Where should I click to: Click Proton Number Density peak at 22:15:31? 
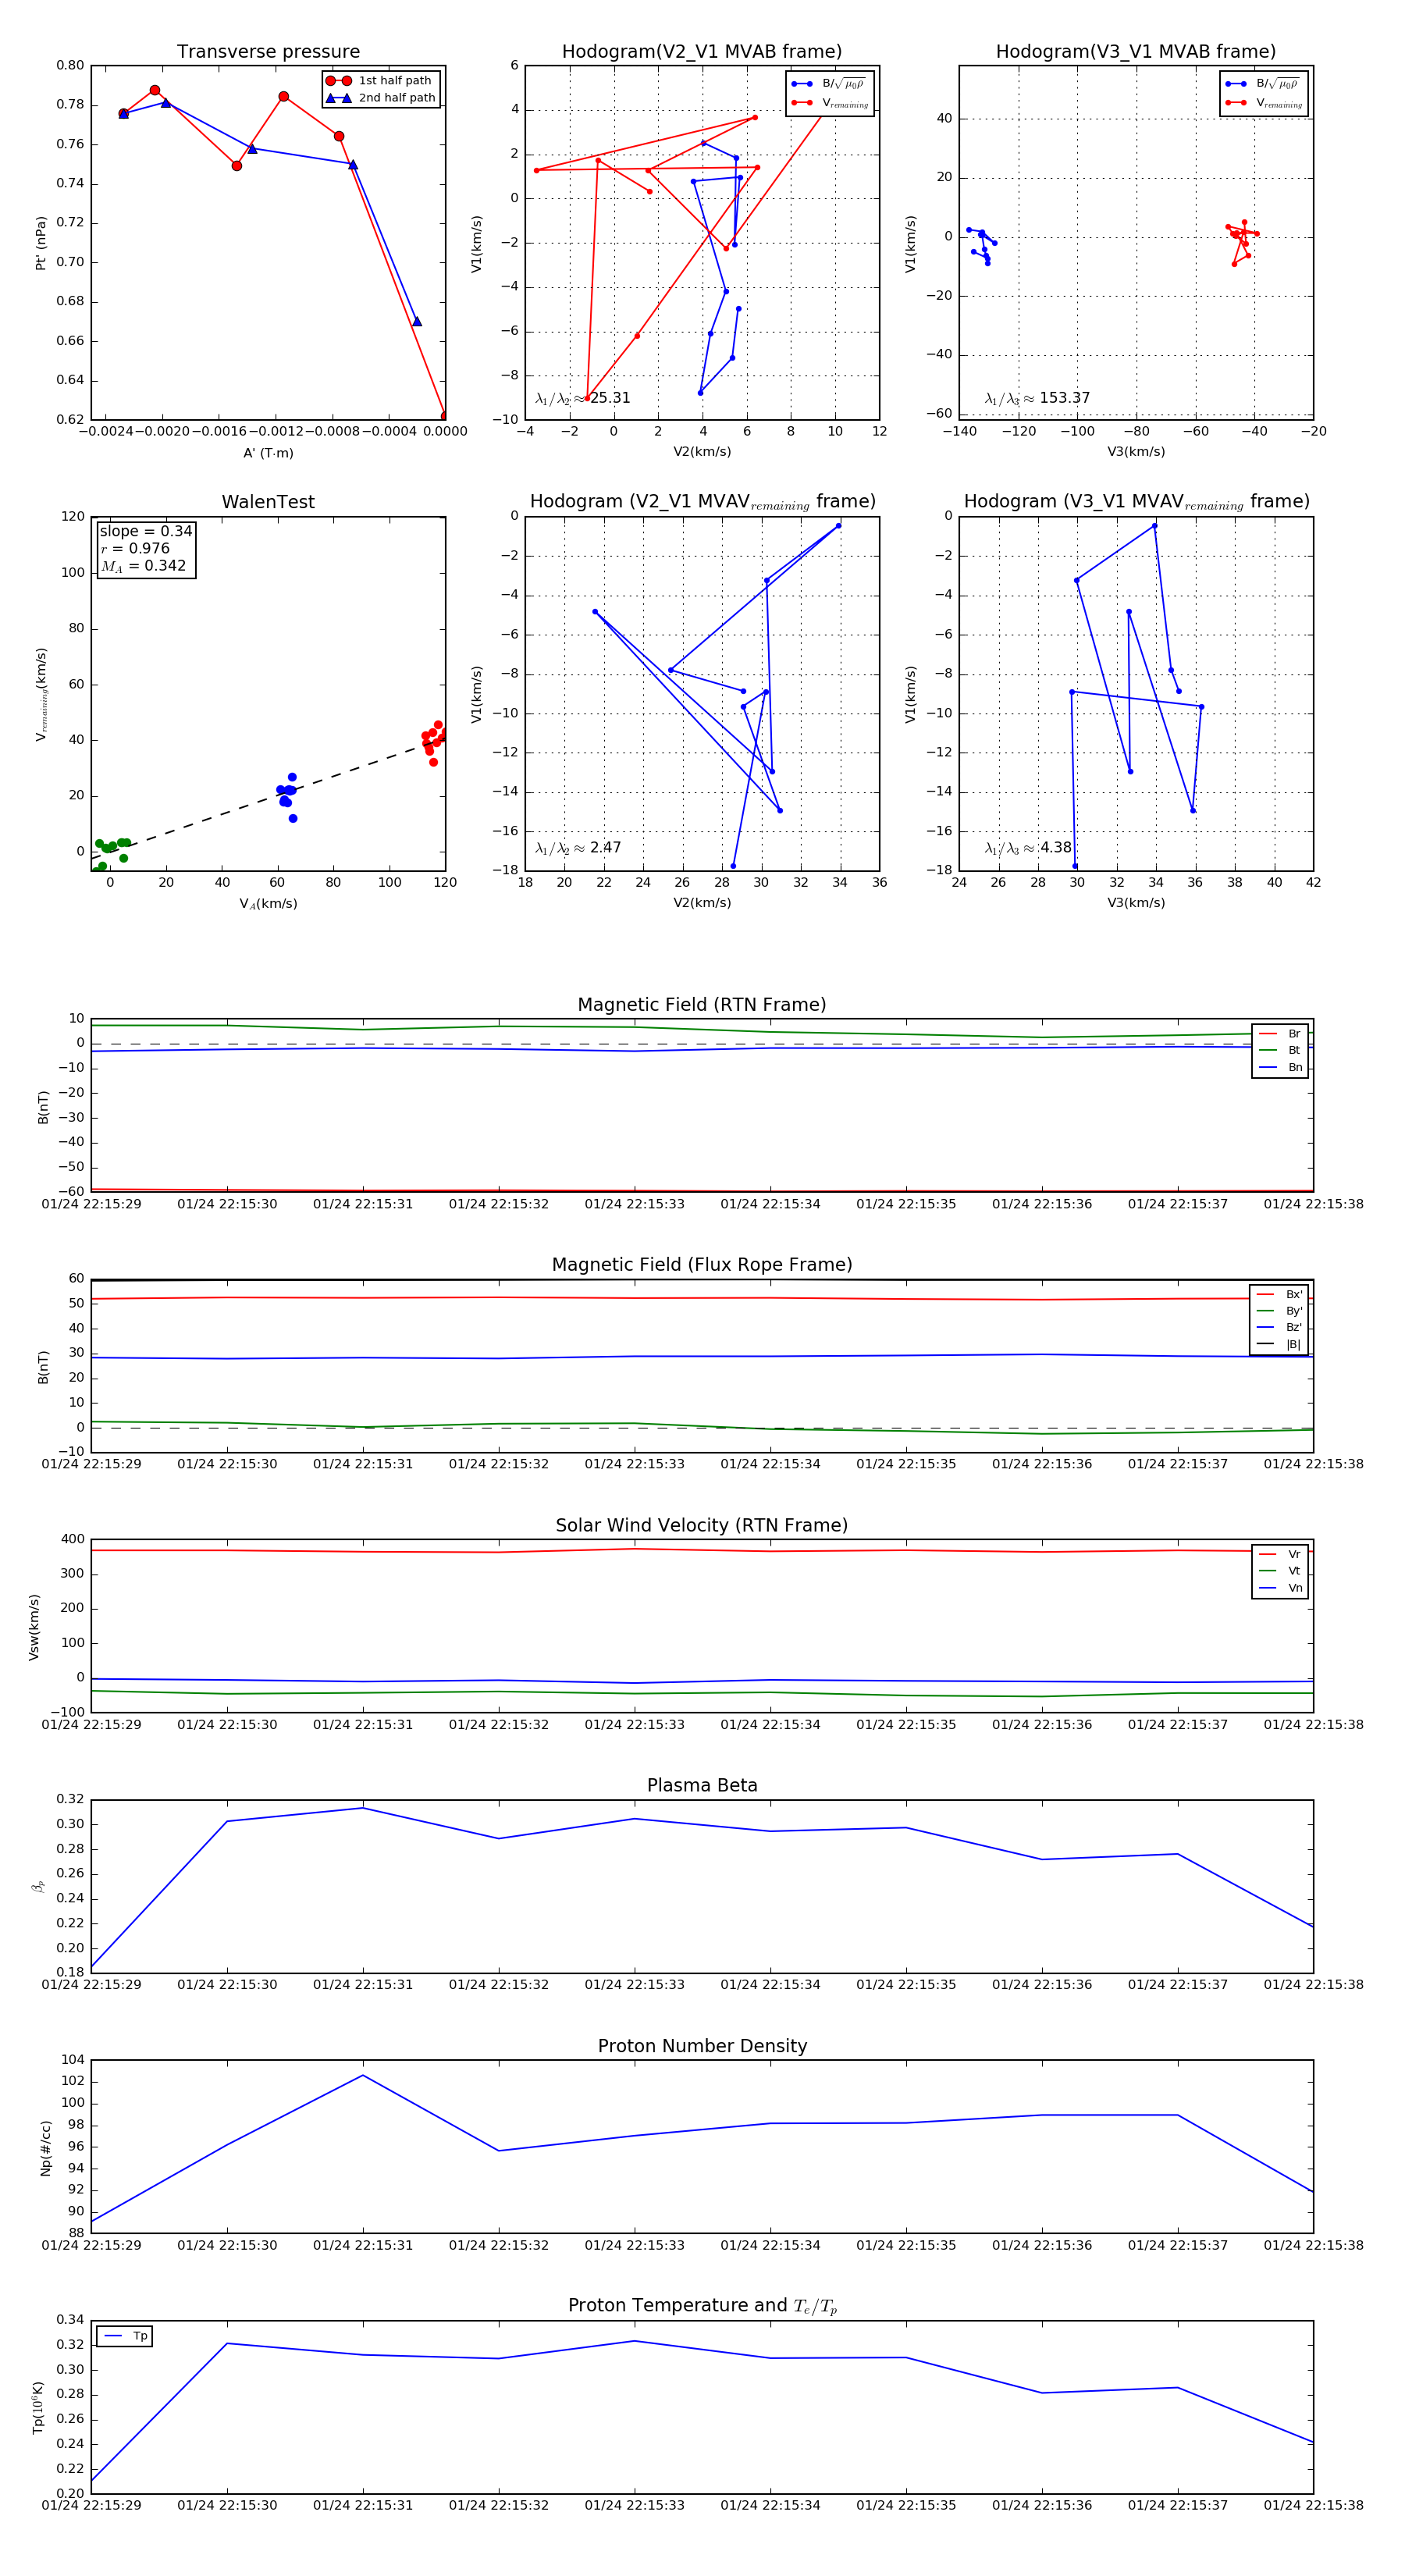(363, 2075)
